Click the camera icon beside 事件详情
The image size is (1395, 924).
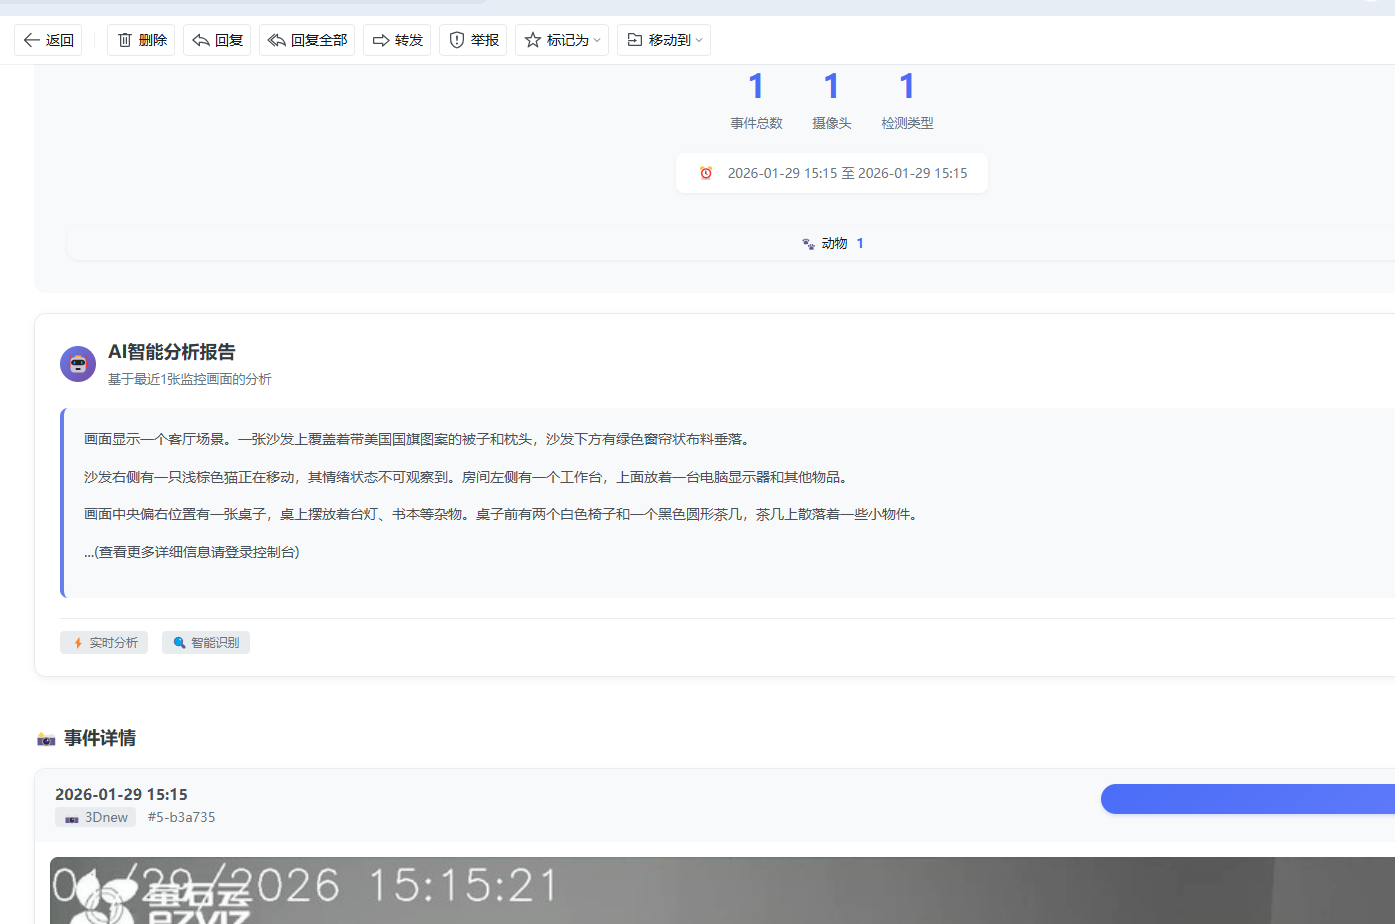point(46,739)
